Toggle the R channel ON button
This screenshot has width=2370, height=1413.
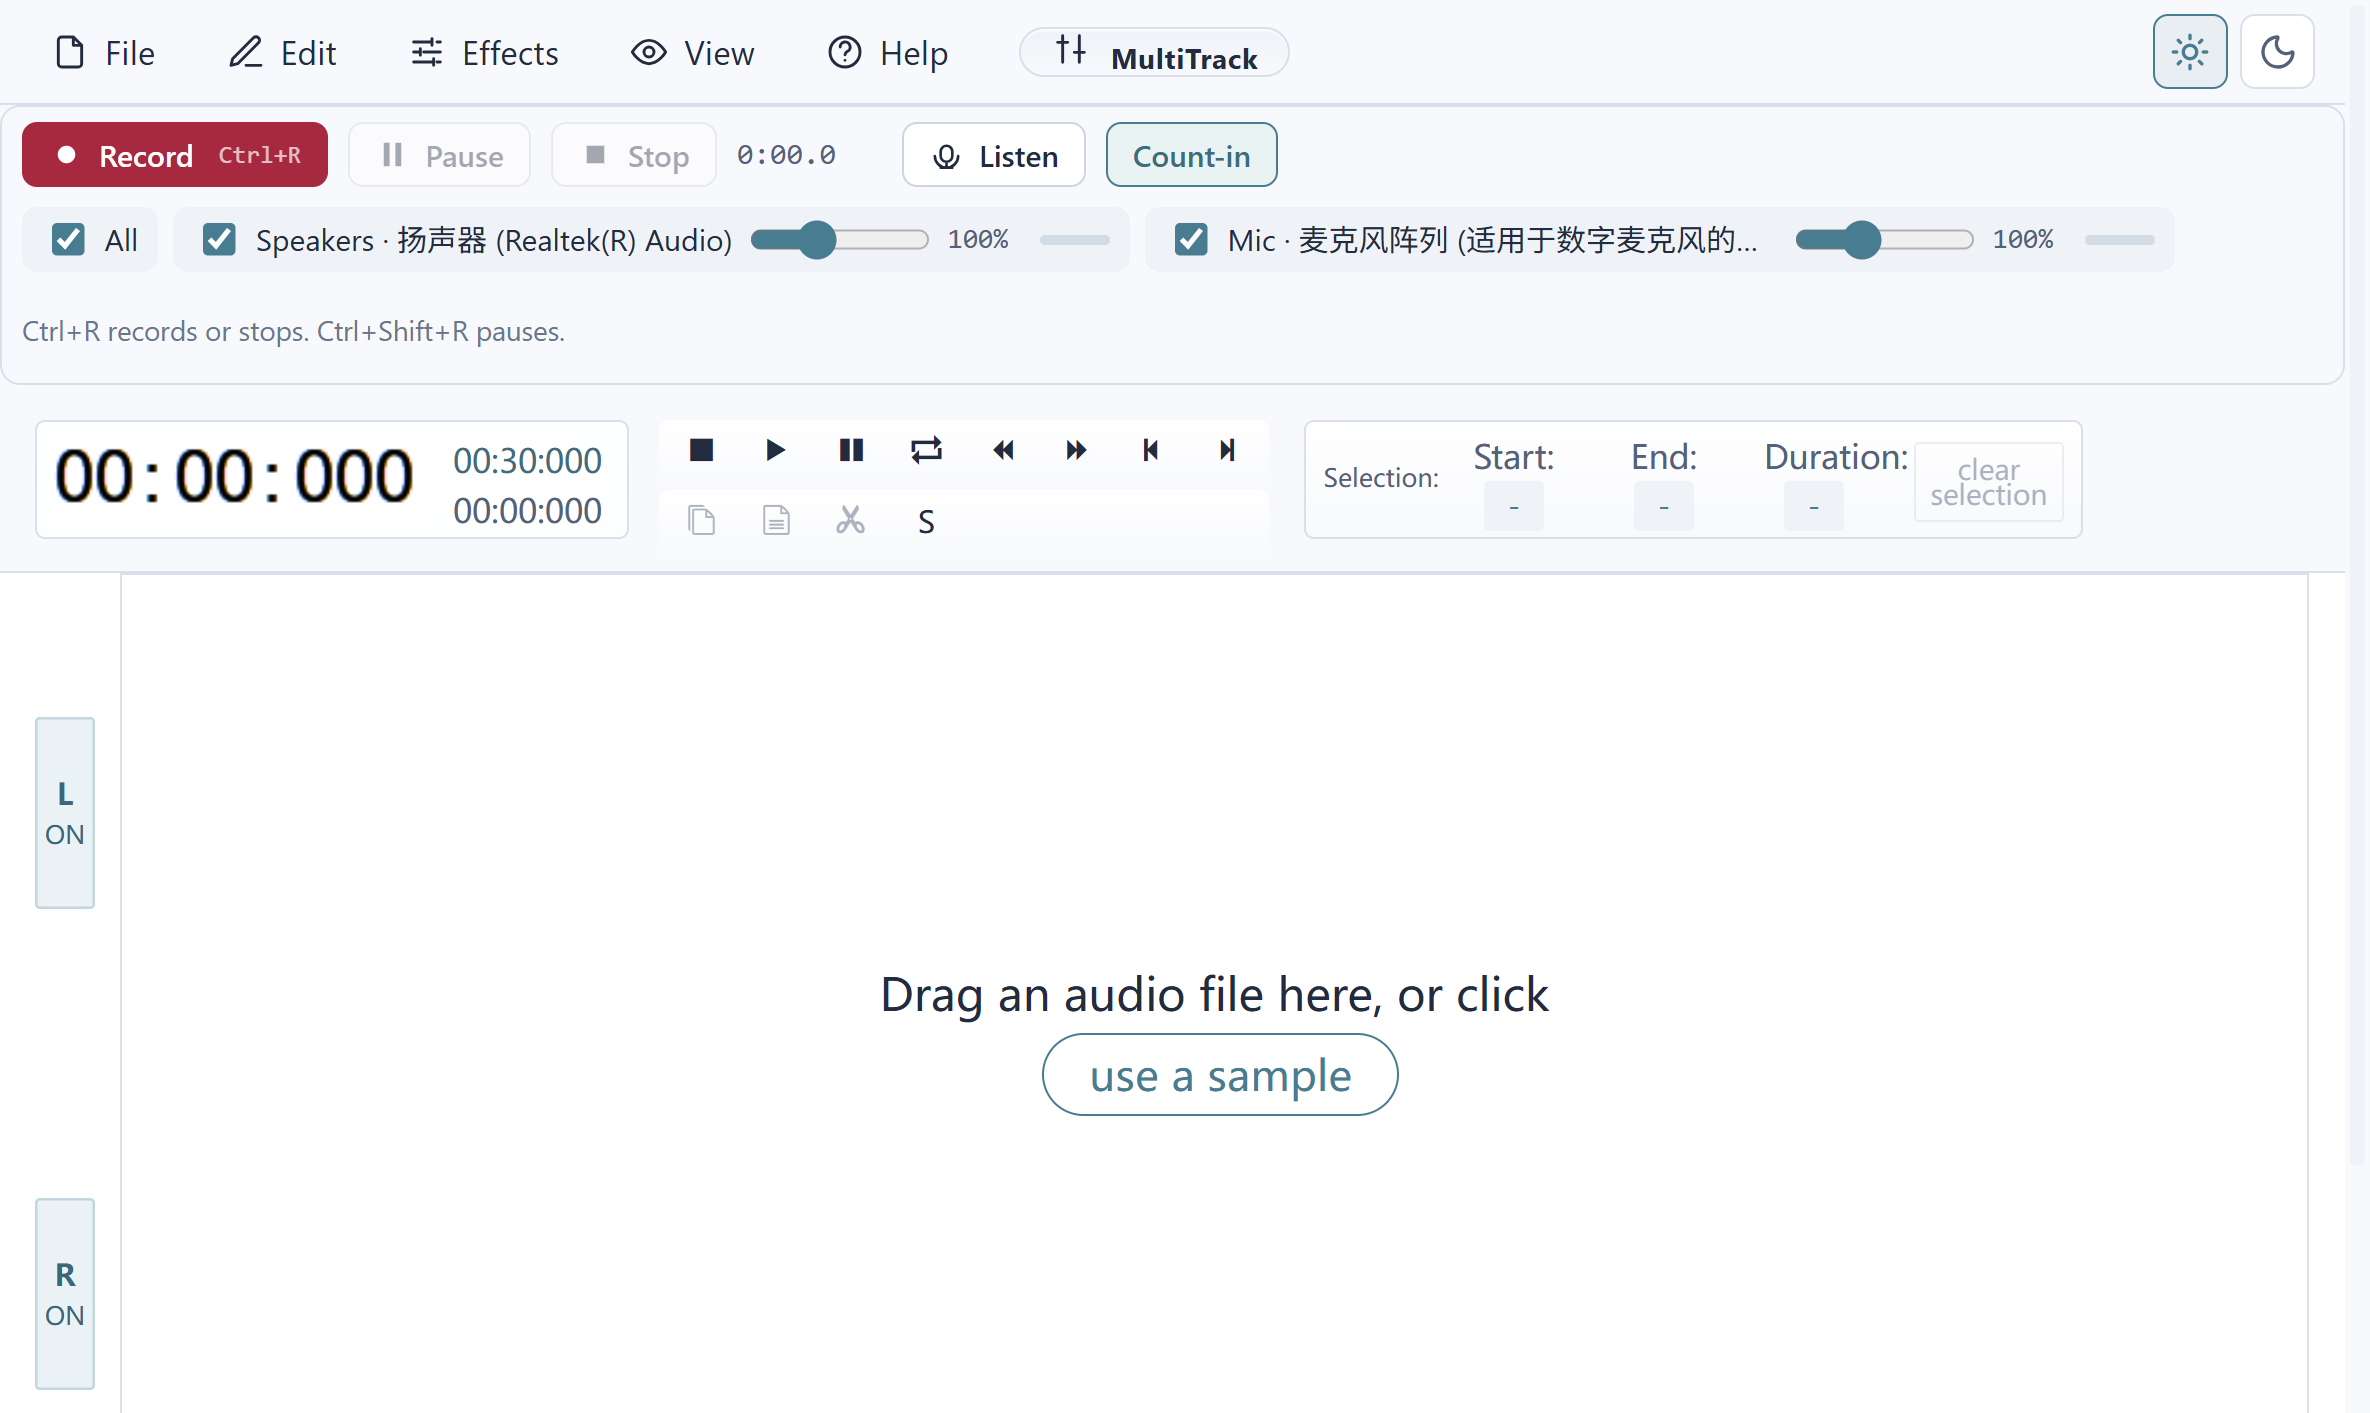(65, 1294)
